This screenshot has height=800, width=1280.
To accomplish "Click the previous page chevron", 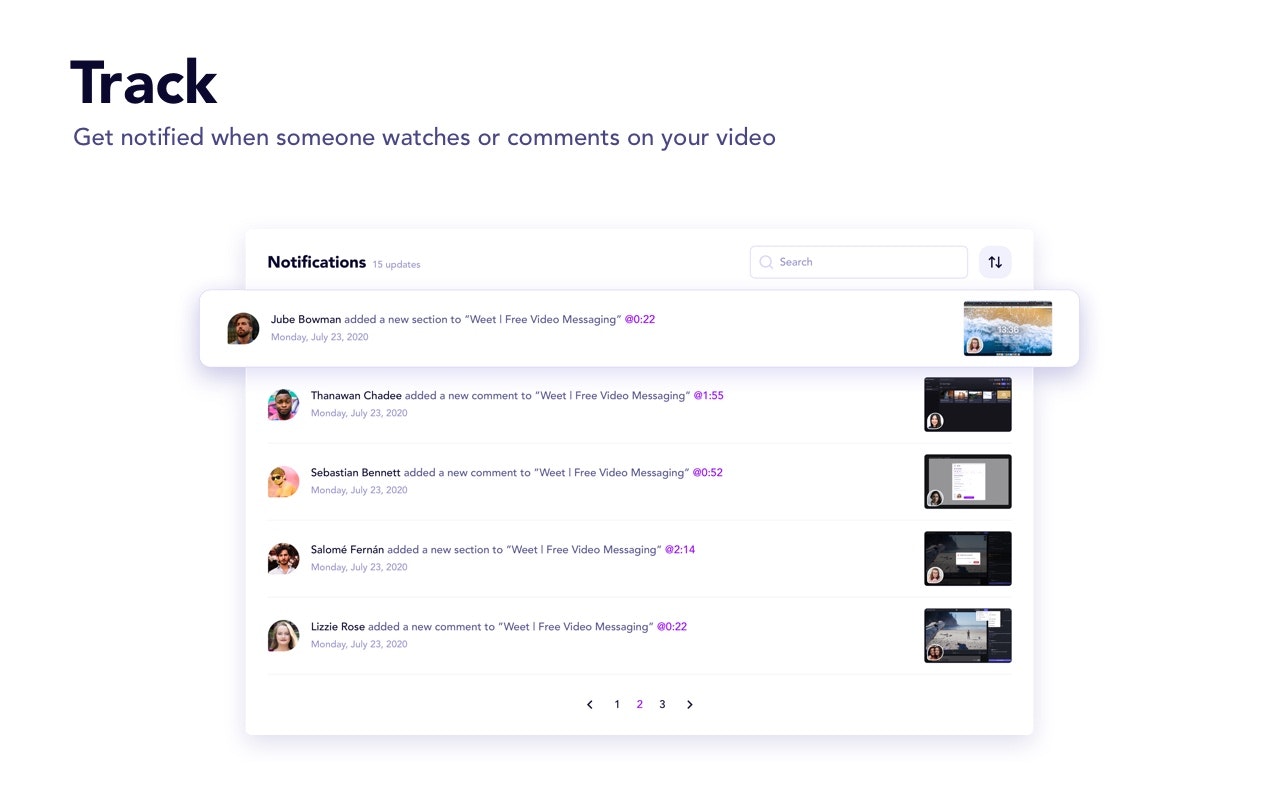I will tap(590, 704).
